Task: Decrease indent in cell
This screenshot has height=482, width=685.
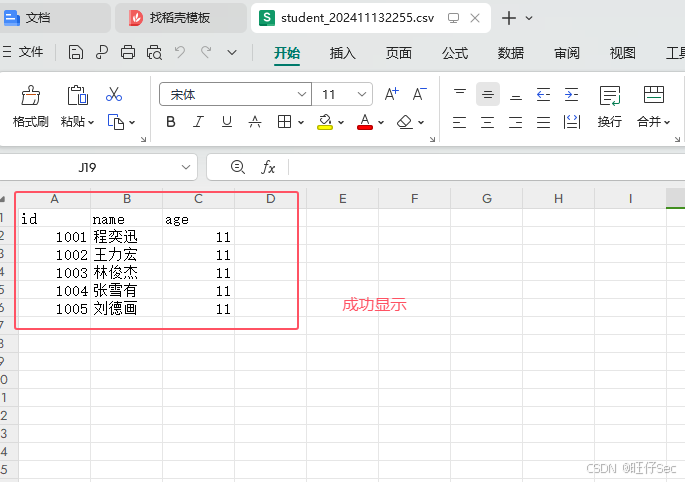Action: [543, 94]
